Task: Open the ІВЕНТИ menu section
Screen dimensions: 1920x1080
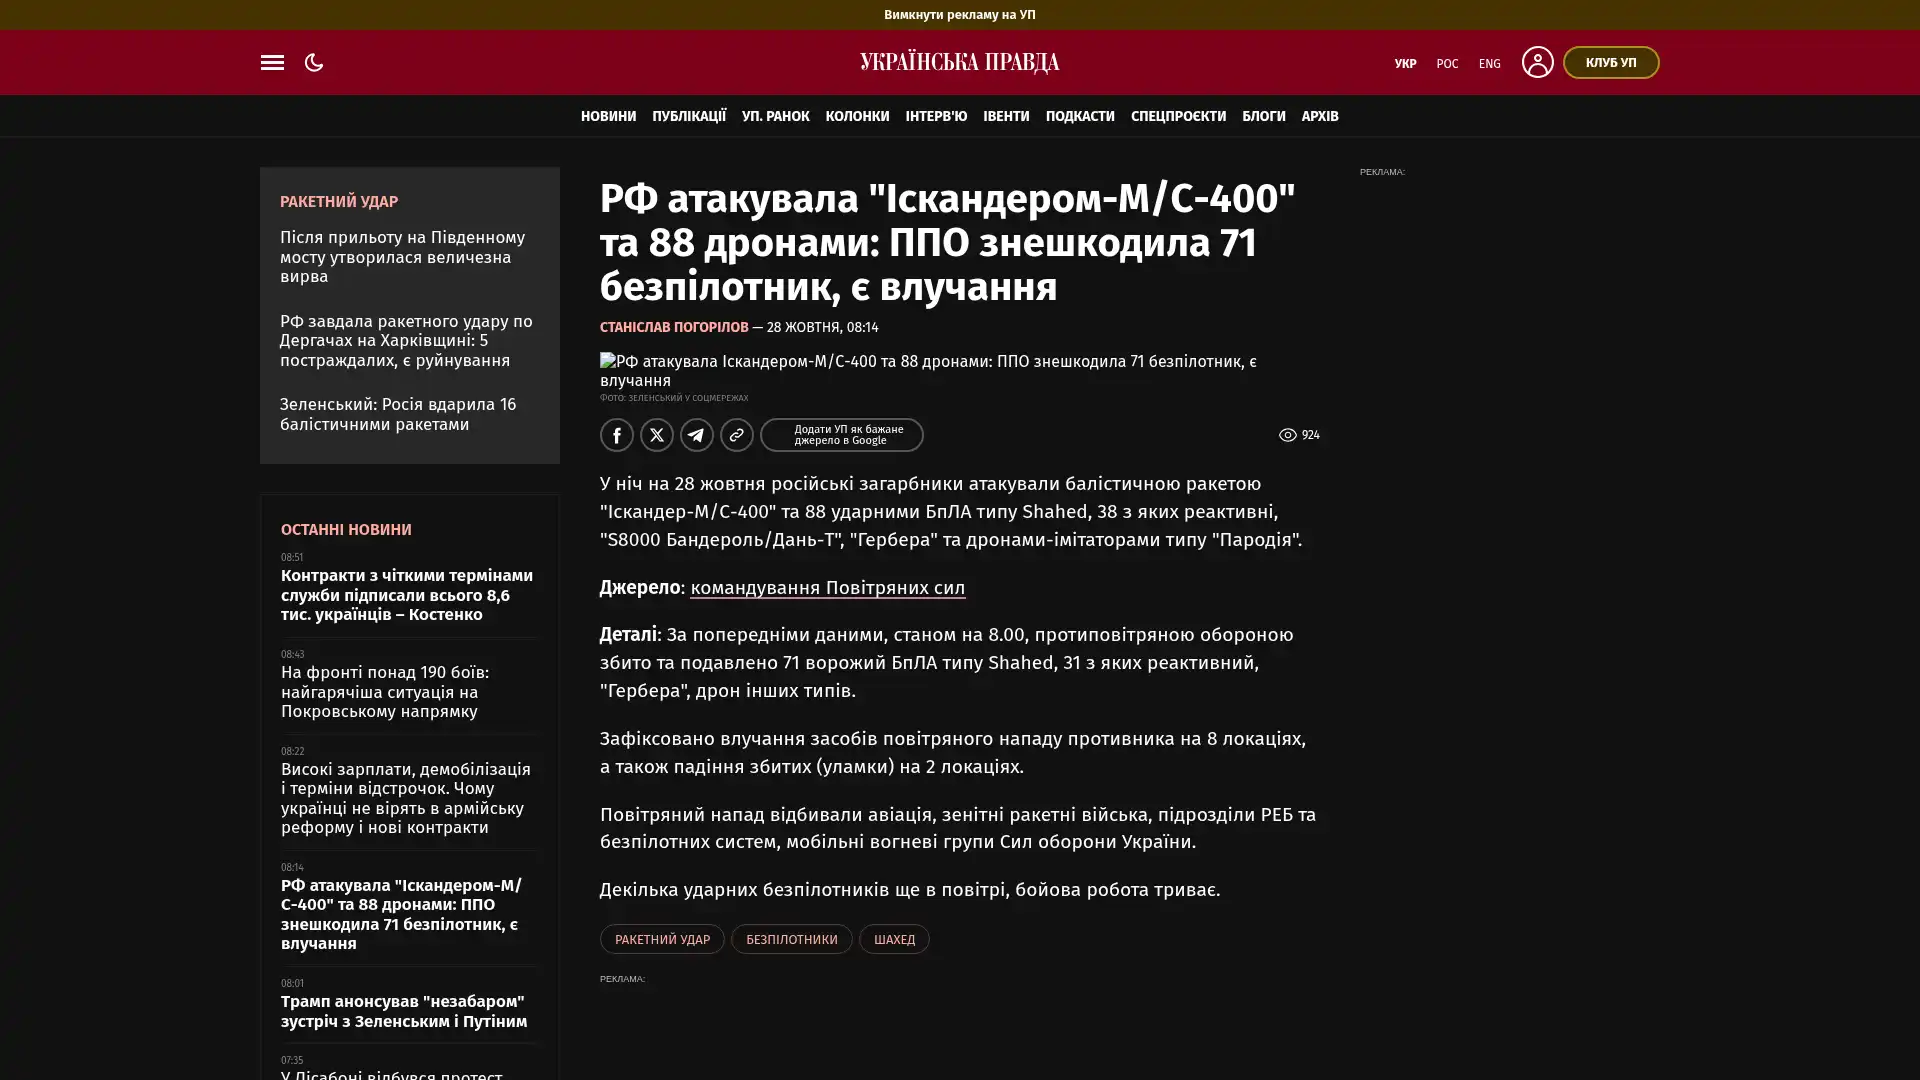Action: coord(1006,116)
